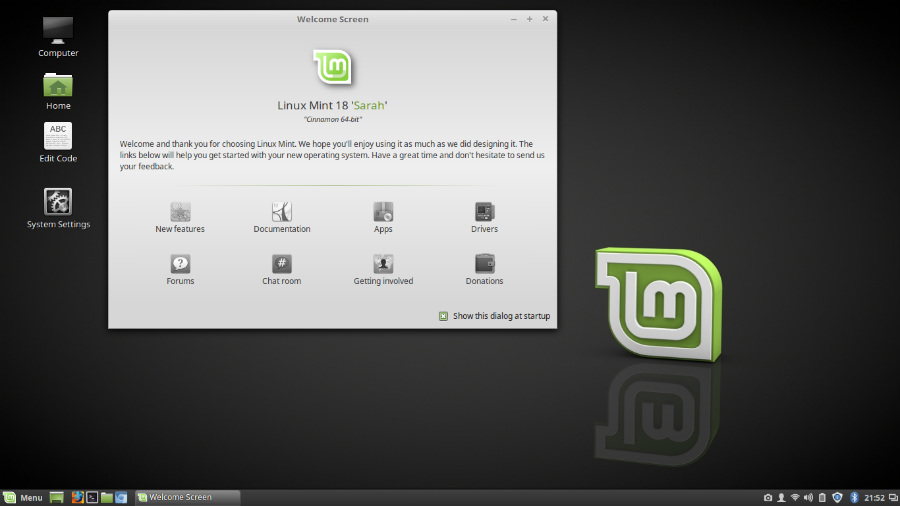This screenshot has height=506, width=900.
Task: Launch Terminal from the panel
Action: (92, 497)
